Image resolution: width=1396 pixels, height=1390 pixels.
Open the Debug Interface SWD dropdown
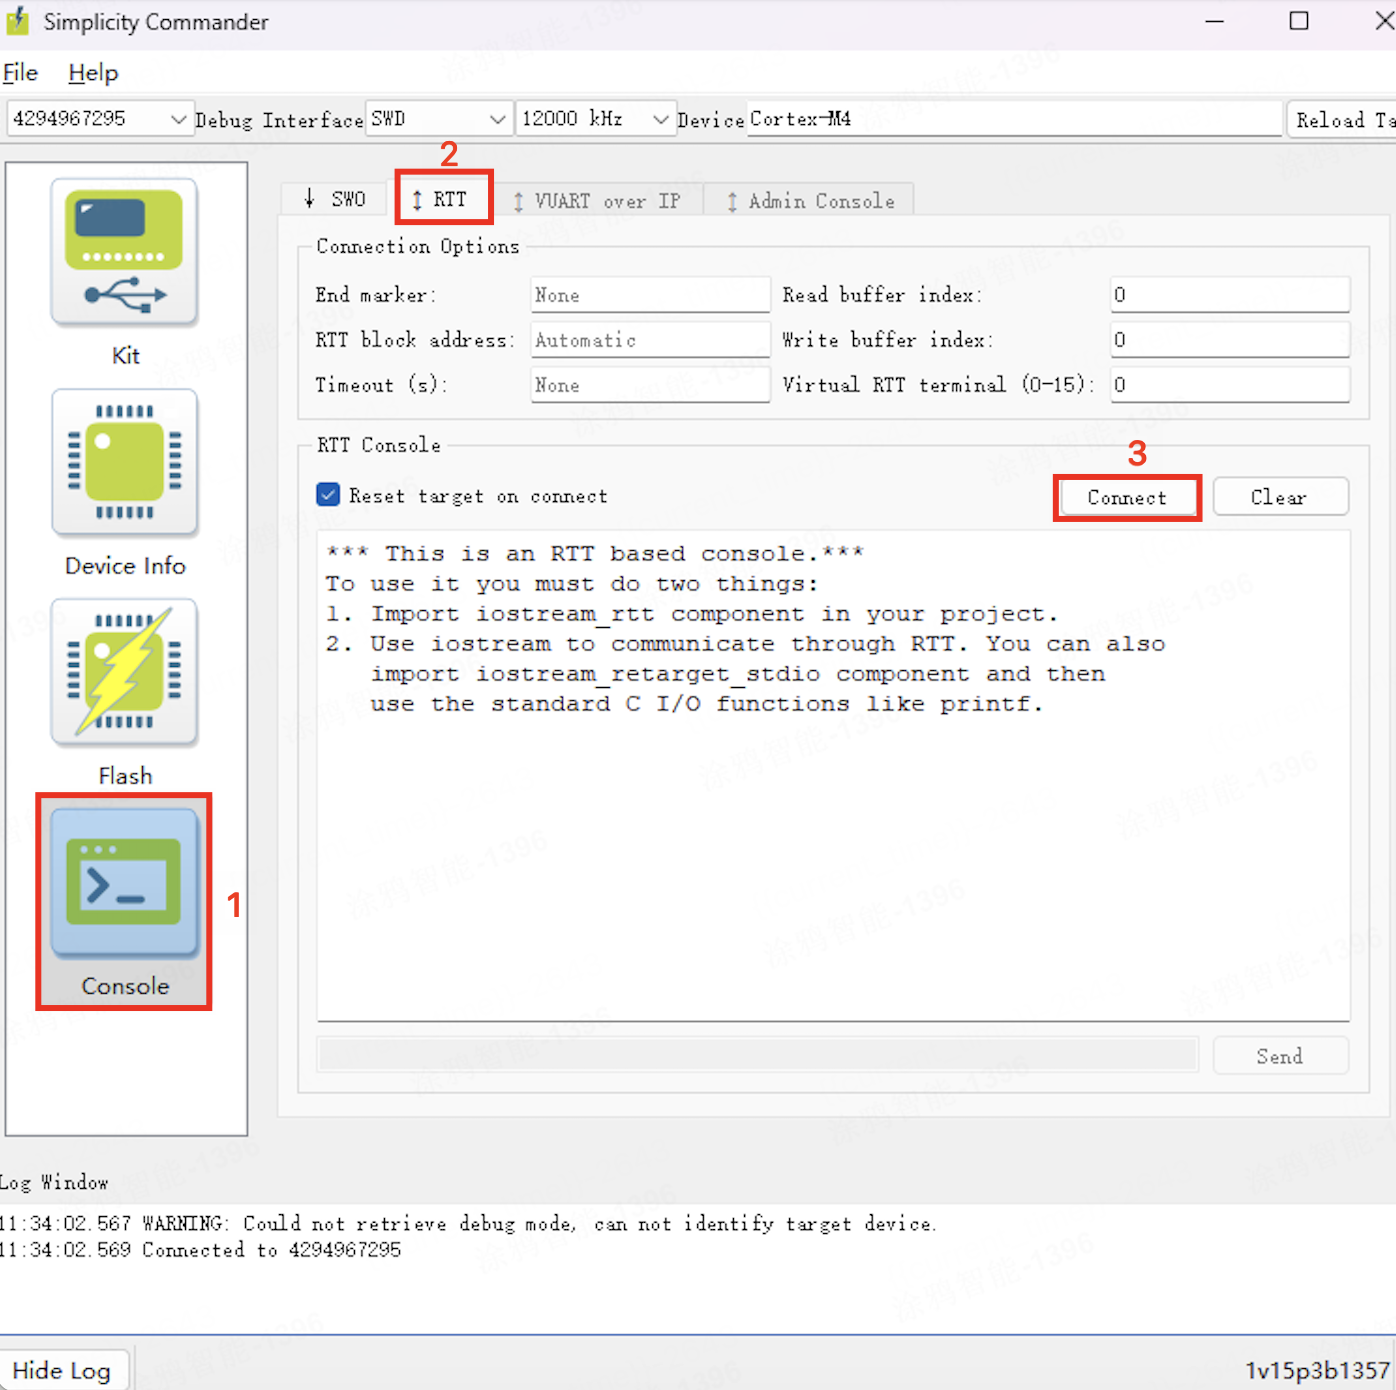tap(439, 118)
